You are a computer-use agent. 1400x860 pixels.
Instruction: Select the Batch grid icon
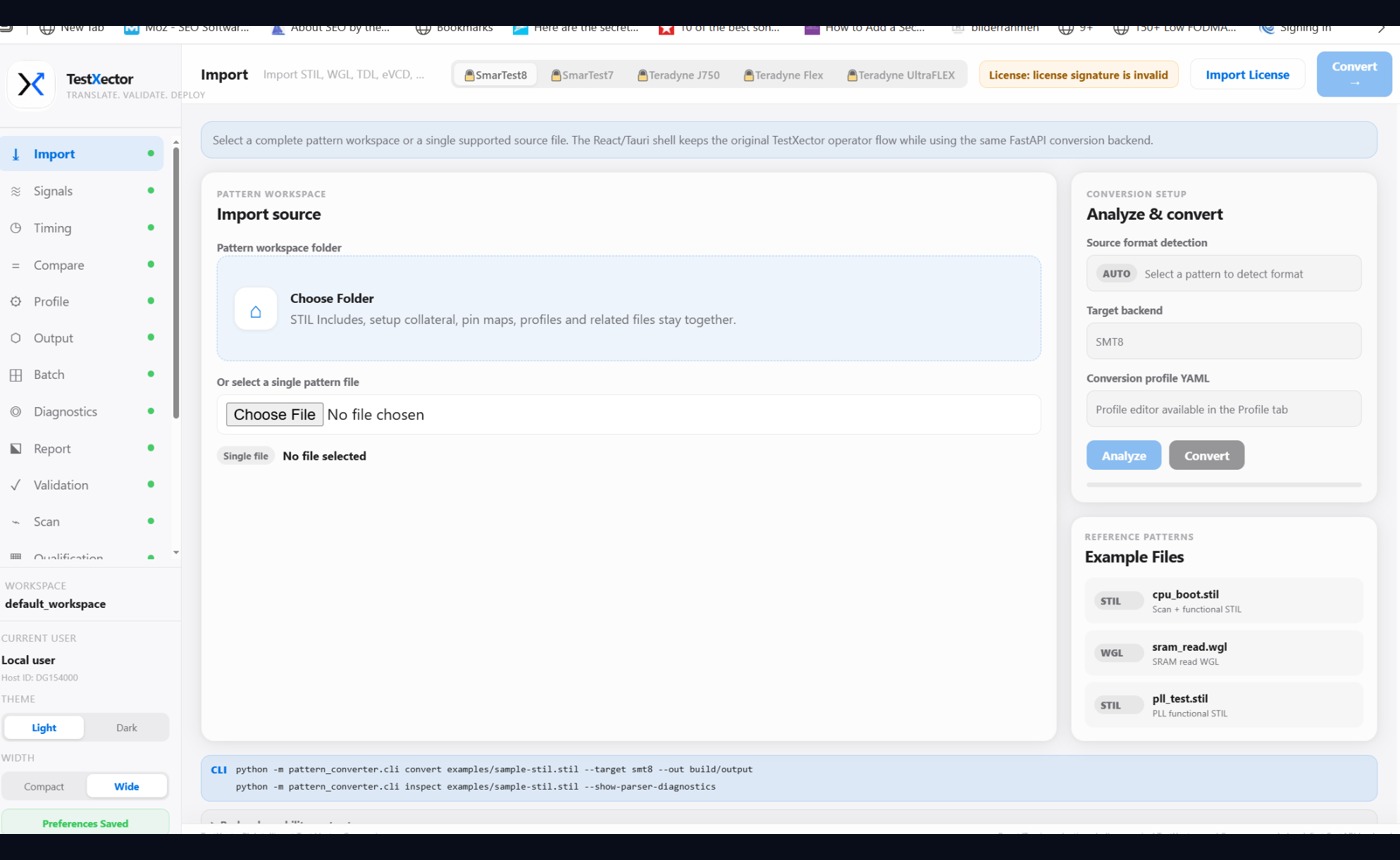(x=15, y=375)
